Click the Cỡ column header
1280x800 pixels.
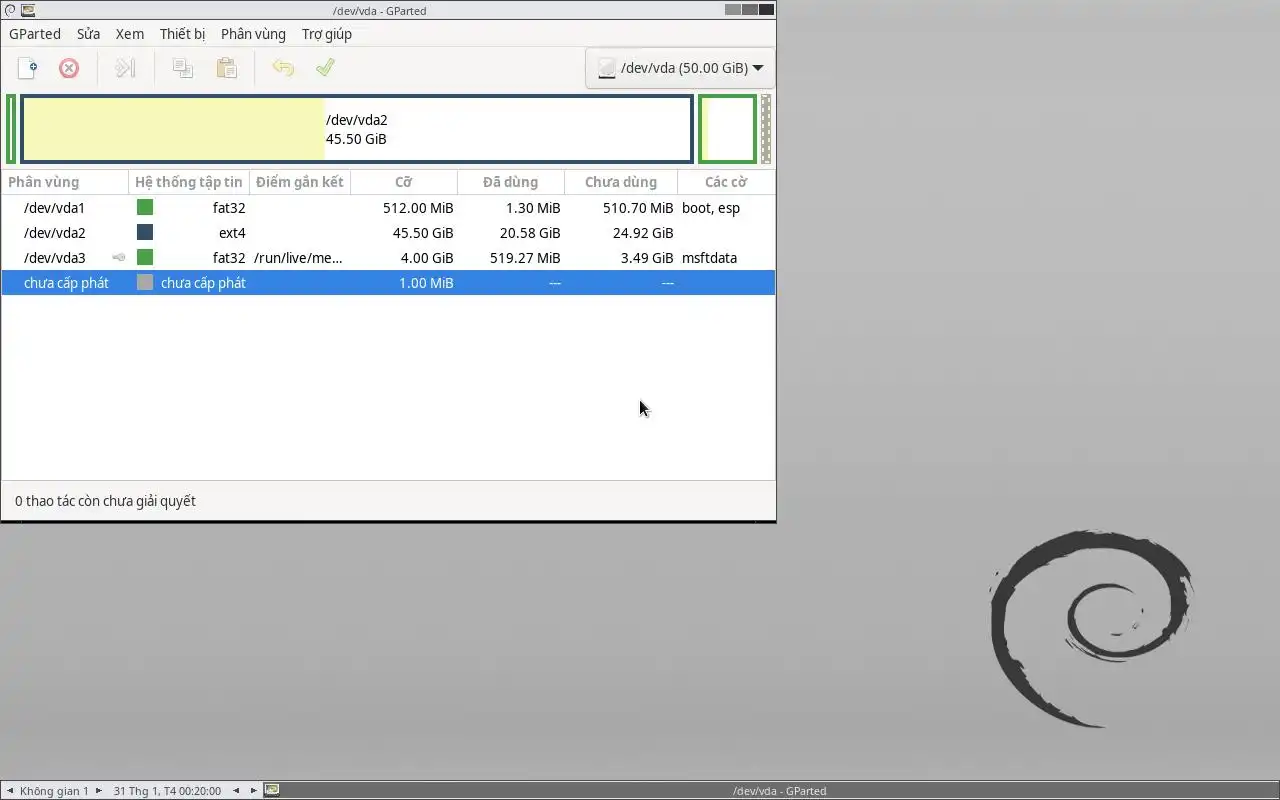[404, 182]
